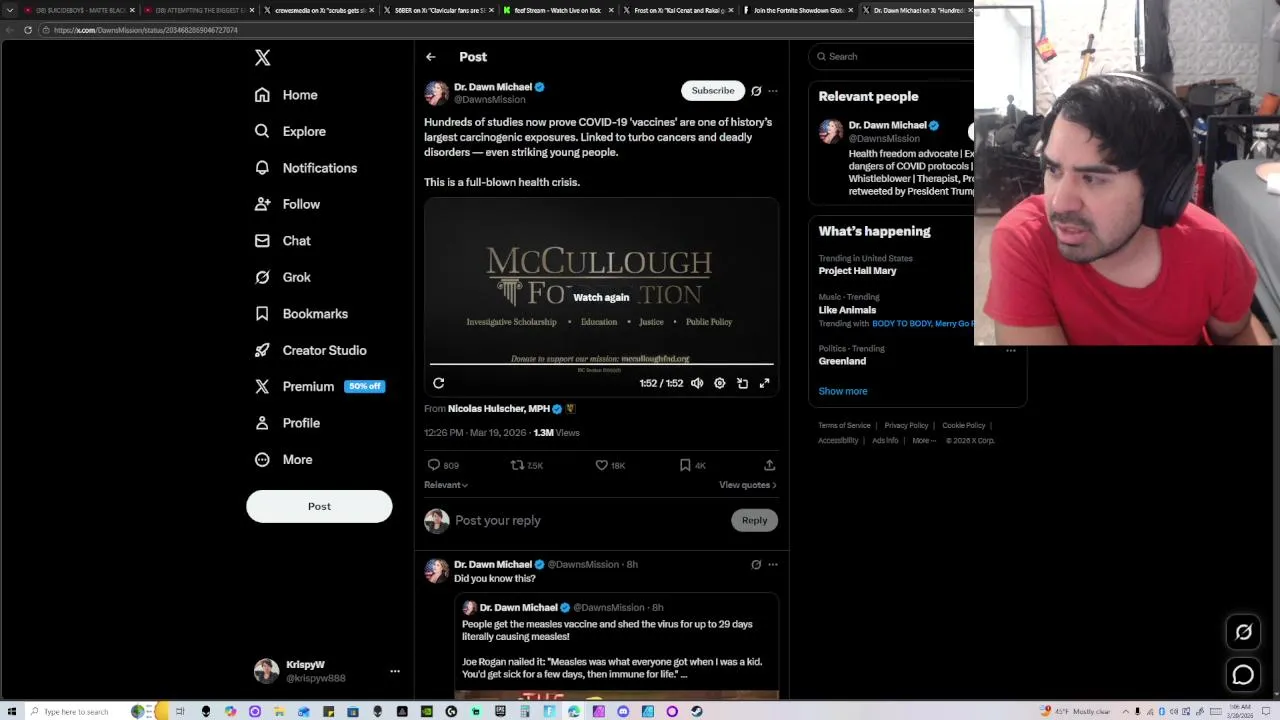The width and height of the screenshot is (1280, 720).
Task: Open Nicolas Hulscher, MPH profile link
Action: click(x=499, y=409)
